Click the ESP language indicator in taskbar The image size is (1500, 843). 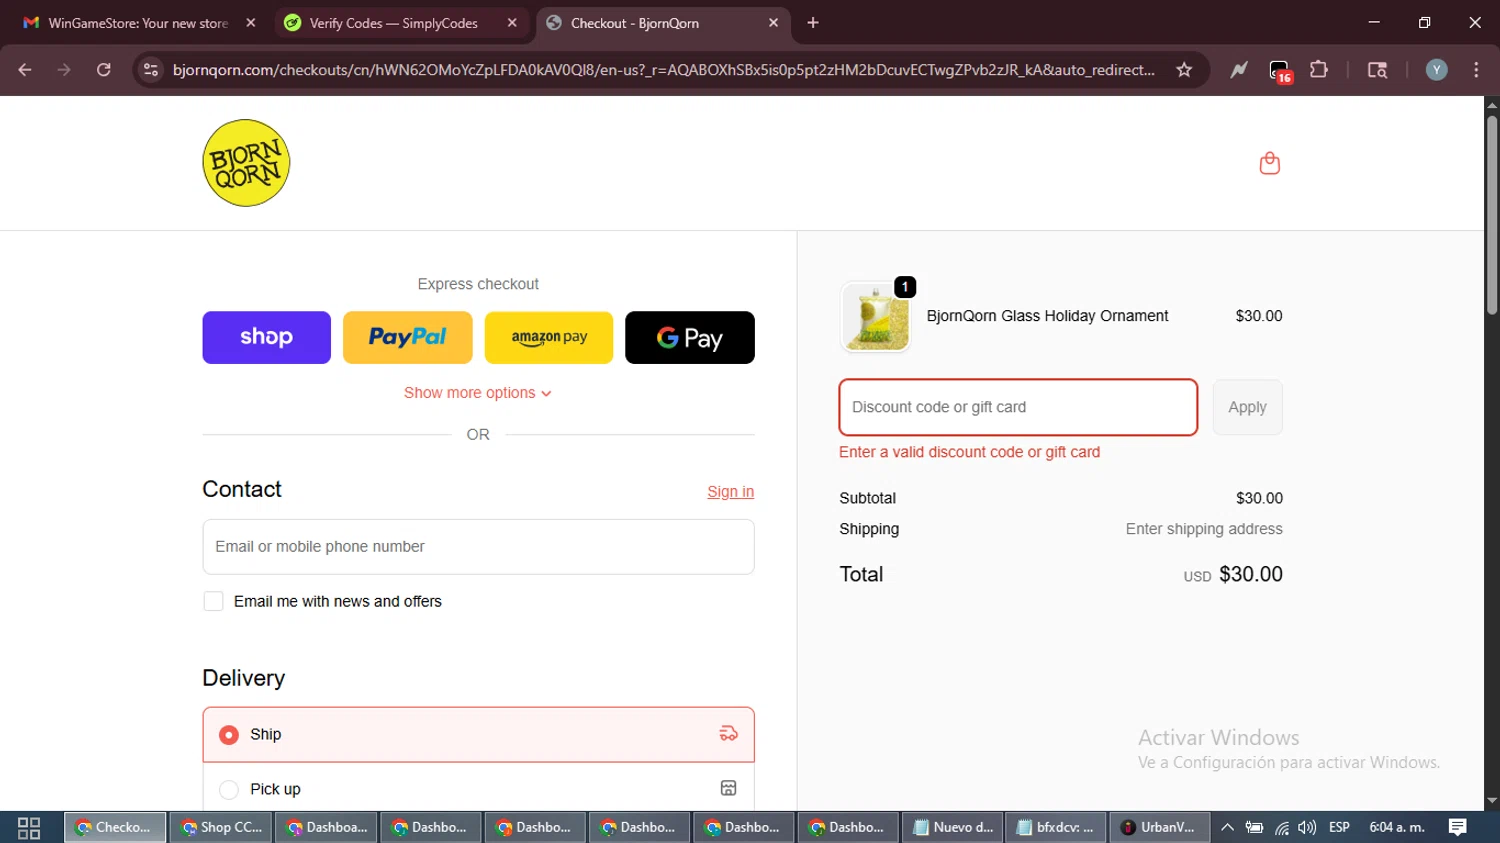1339,827
